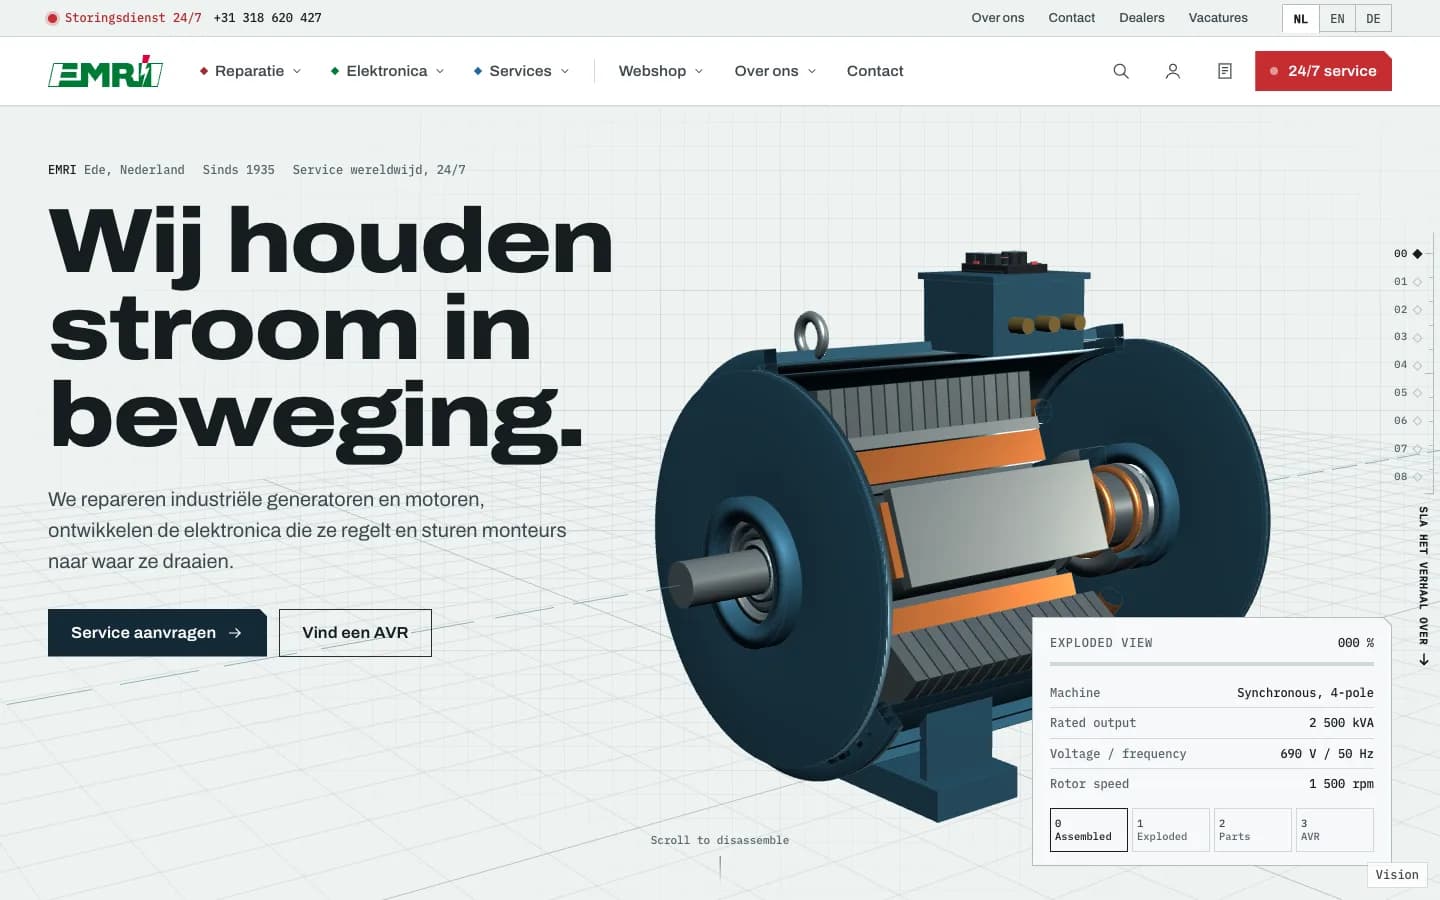
Task: Click the down arrow under the vertical story label
Action: (1423, 660)
